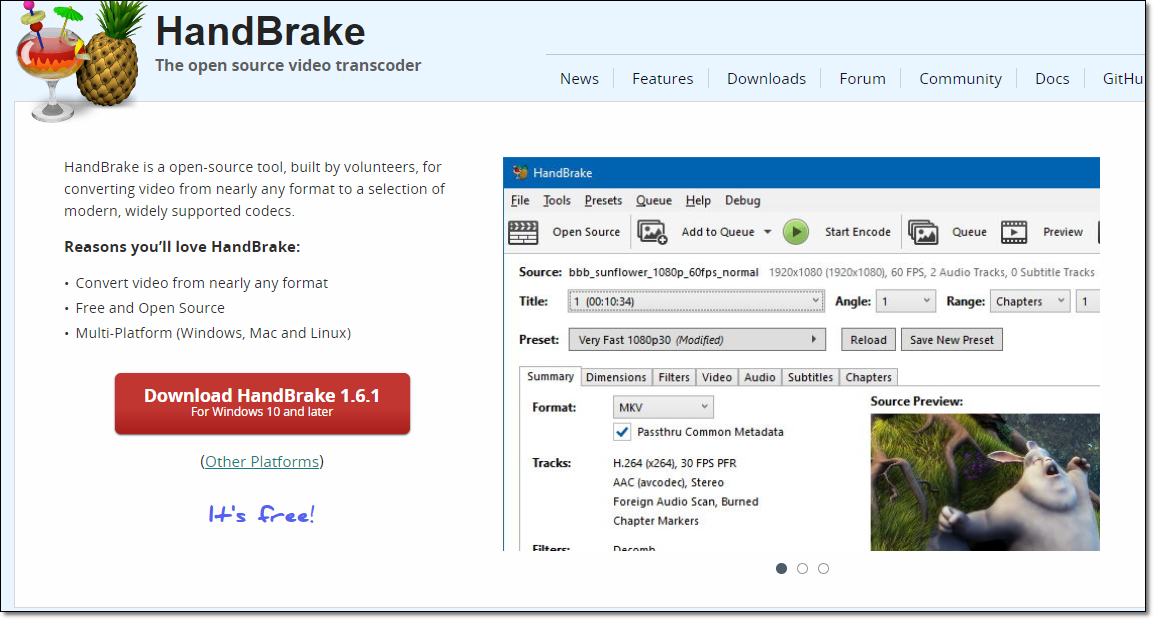This screenshot has height=620, width=1154.
Task: Open the Debug menu
Action: [743, 200]
